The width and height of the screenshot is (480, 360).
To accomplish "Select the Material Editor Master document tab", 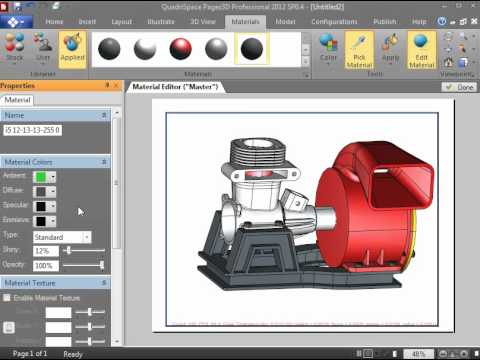I will click(175, 87).
